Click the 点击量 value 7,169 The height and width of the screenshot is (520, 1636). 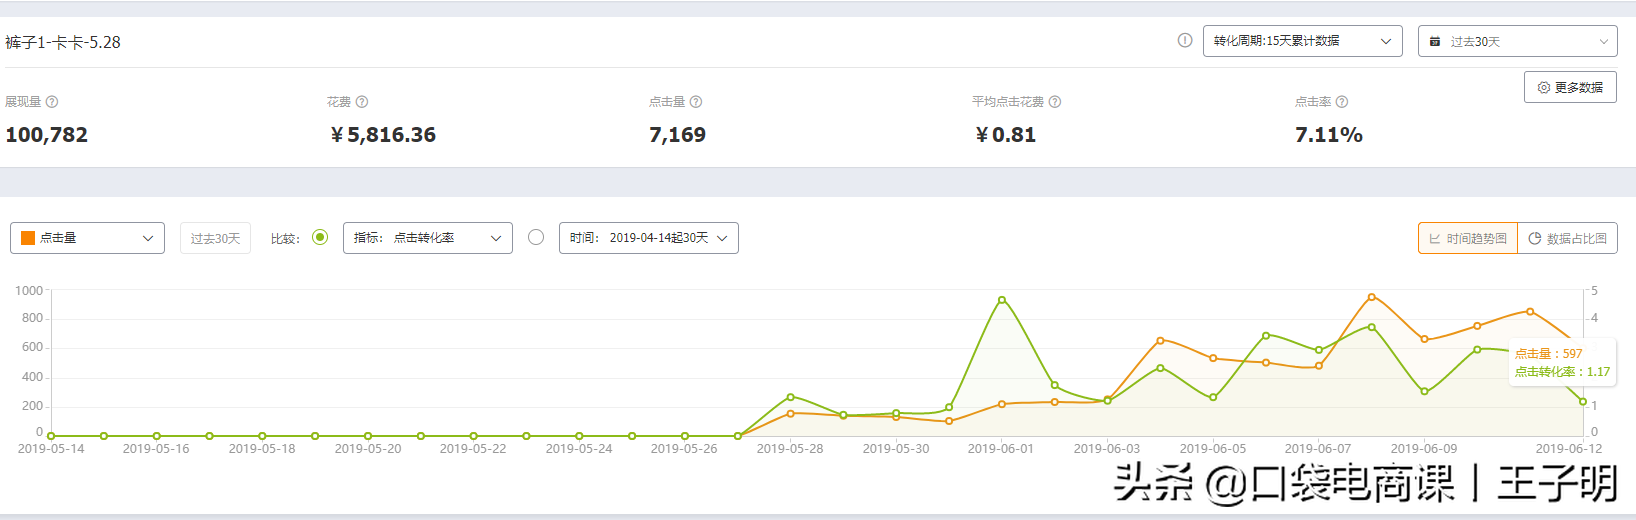click(677, 135)
